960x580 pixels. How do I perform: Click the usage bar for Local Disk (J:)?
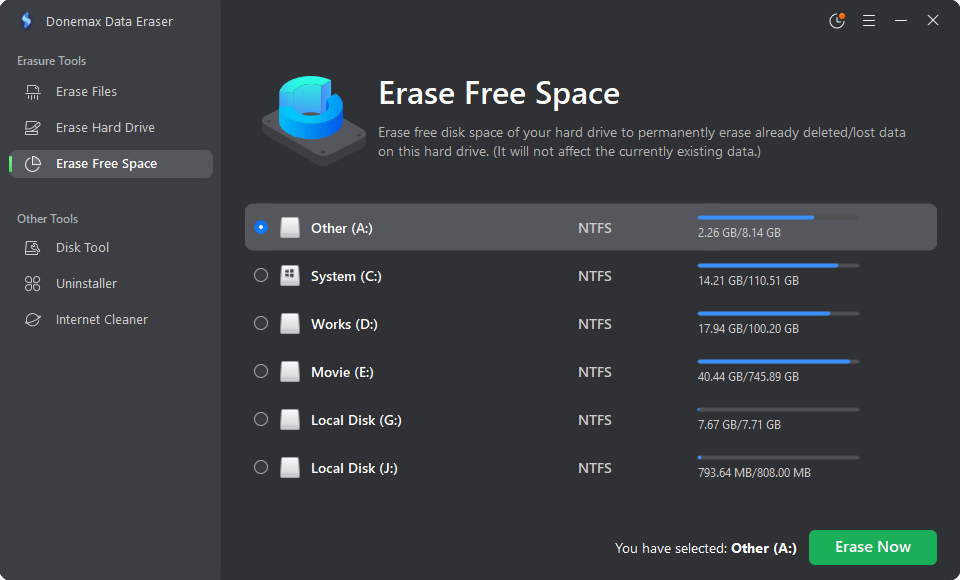pos(778,457)
